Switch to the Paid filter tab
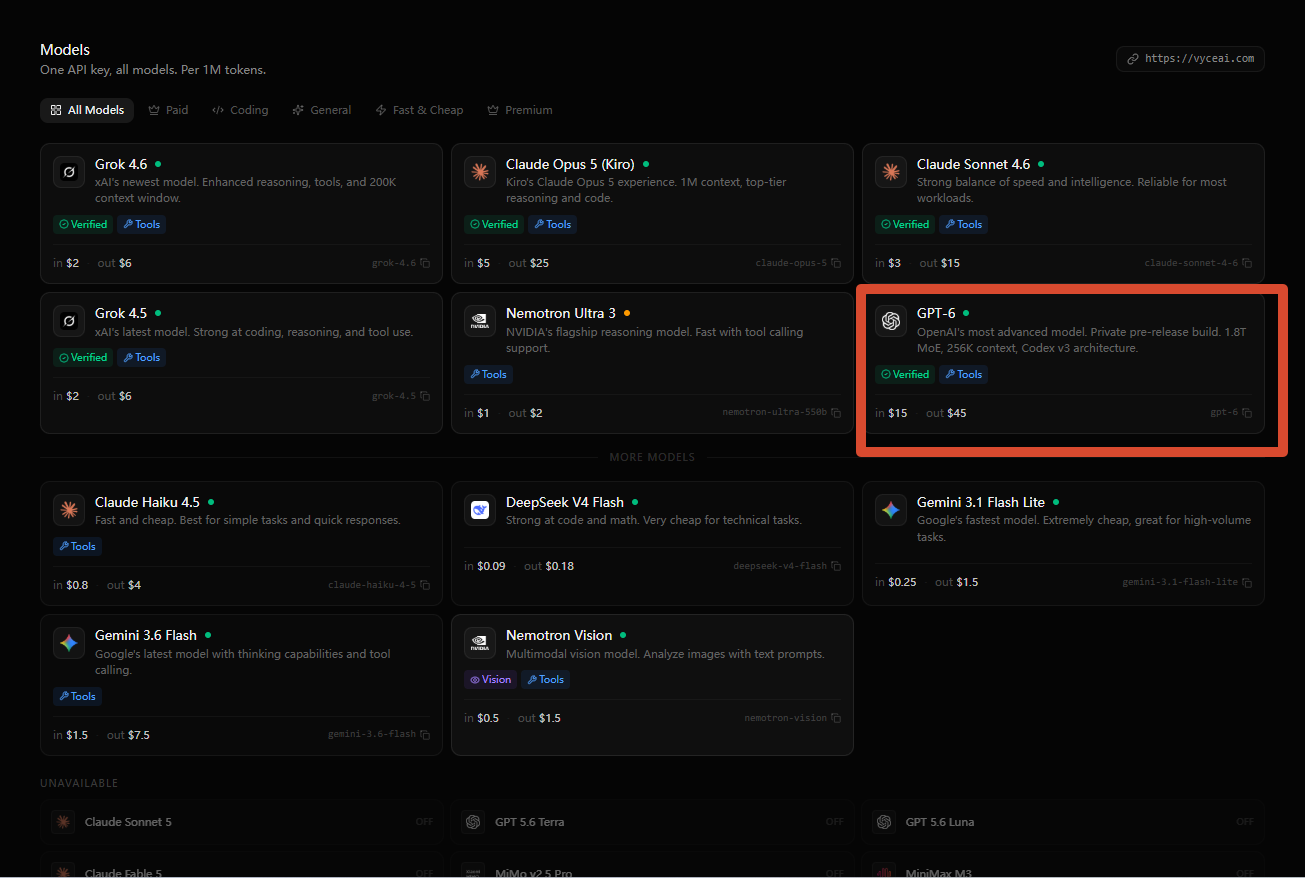This screenshot has height=878, width=1305. [168, 110]
